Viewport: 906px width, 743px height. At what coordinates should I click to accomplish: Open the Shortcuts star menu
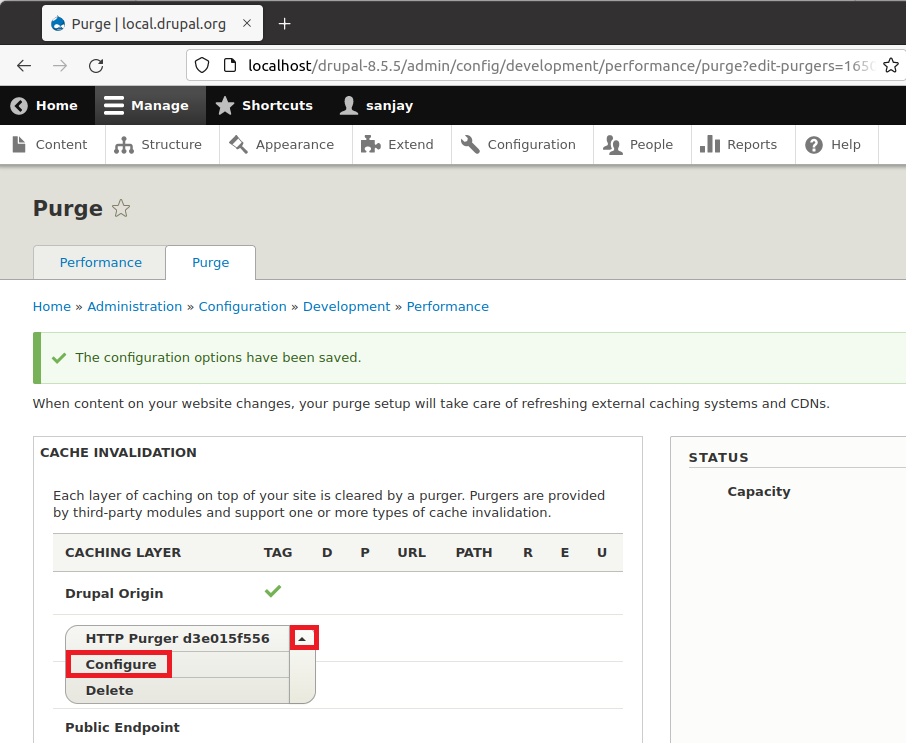[x=265, y=105]
